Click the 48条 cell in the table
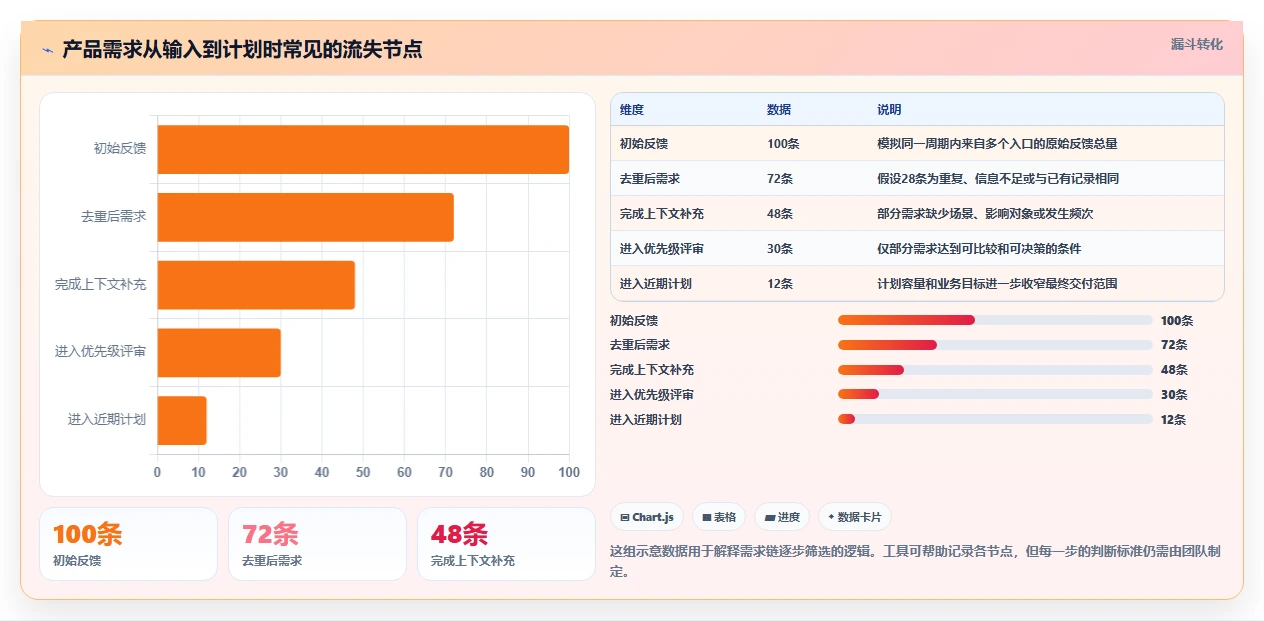Viewport: 1264px width, 621px height. (x=780, y=214)
